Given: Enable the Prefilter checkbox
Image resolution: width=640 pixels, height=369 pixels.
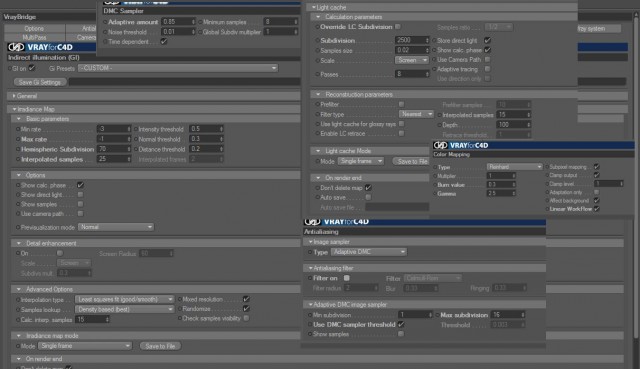Looking at the screenshot, I should [x=402, y=104].
